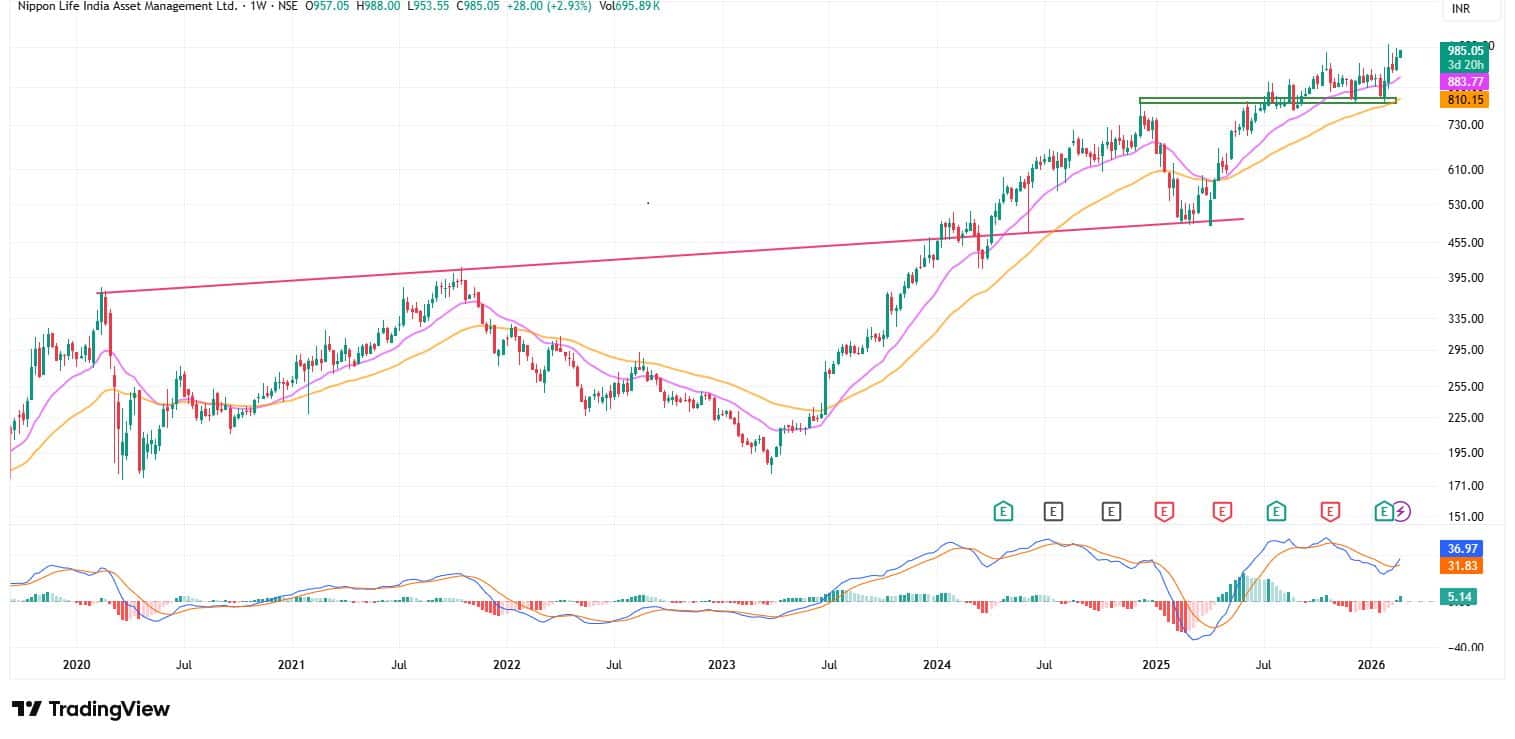Open the dark earnings marker near Jul 2024
Viewport: 1515px width, 739px height.
click(1053, 511)
